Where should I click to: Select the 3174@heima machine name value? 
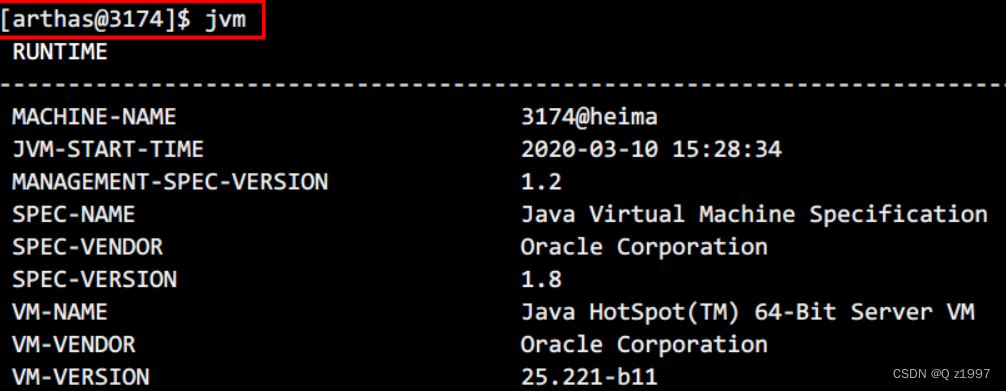pyautogui.click(x=589, y=117)
